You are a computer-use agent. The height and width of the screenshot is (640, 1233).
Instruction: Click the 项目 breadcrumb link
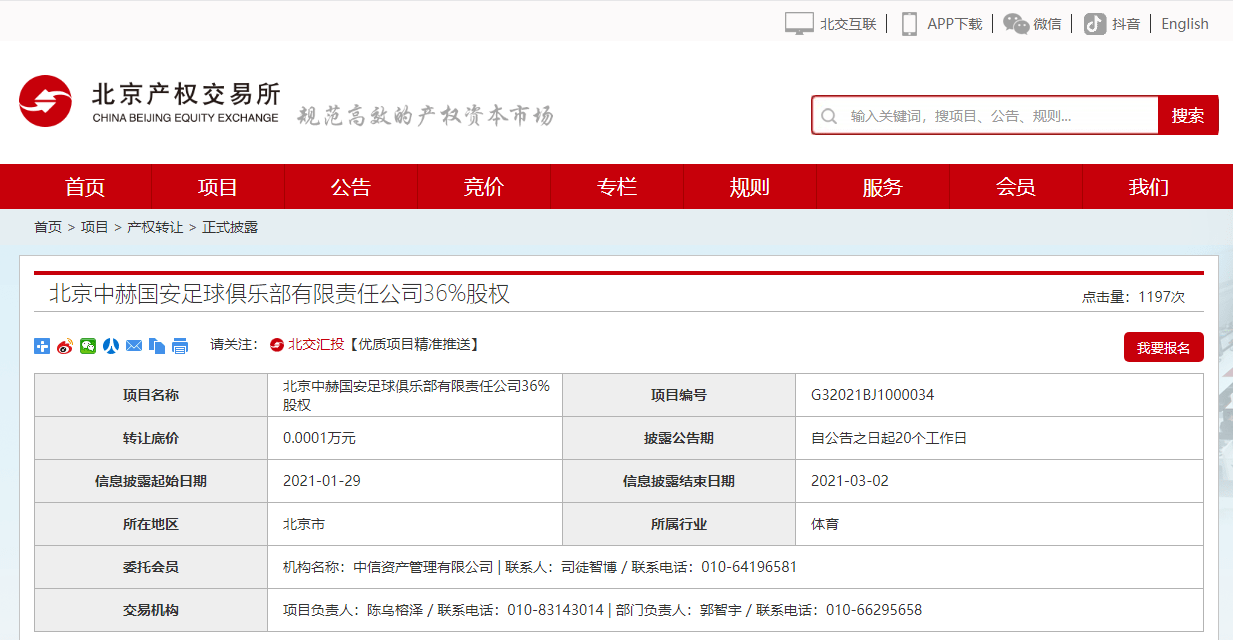(95, 227)
